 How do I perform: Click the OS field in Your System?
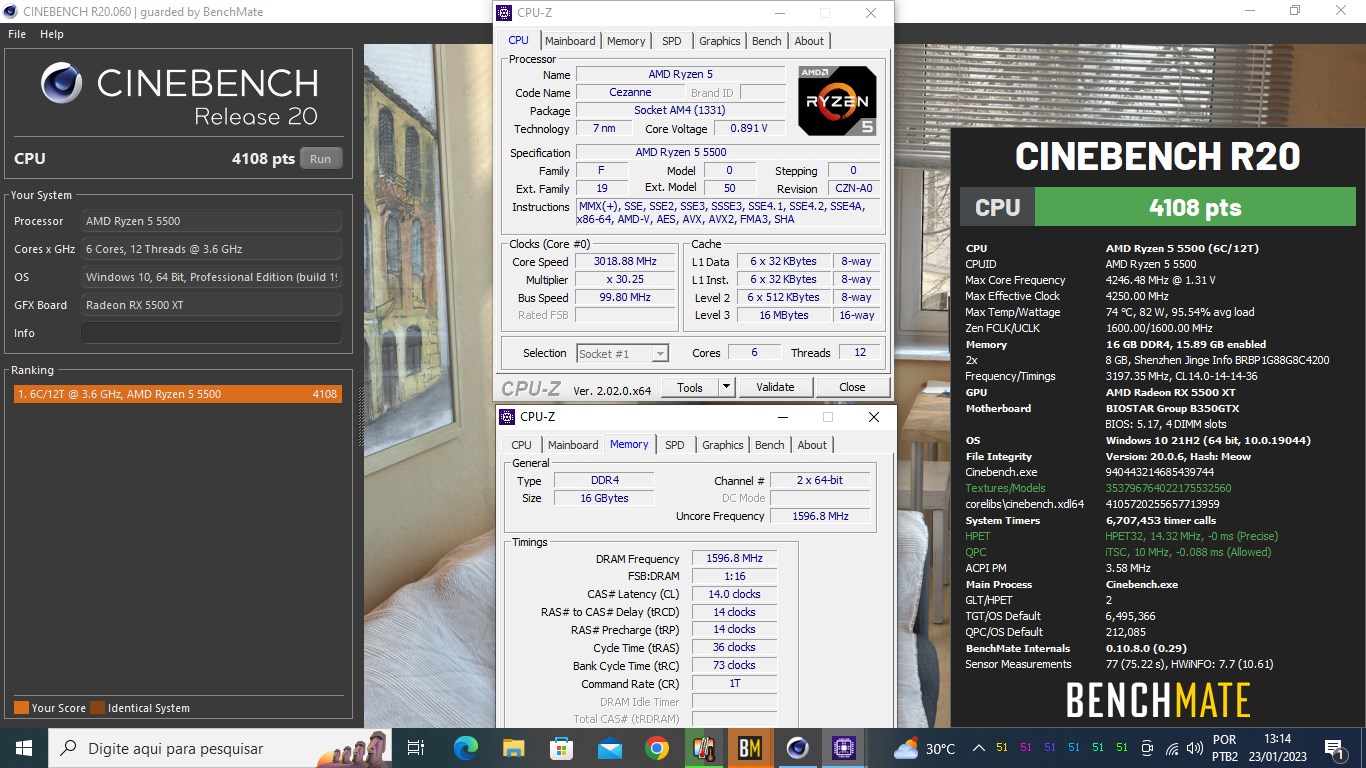(211, 277)
